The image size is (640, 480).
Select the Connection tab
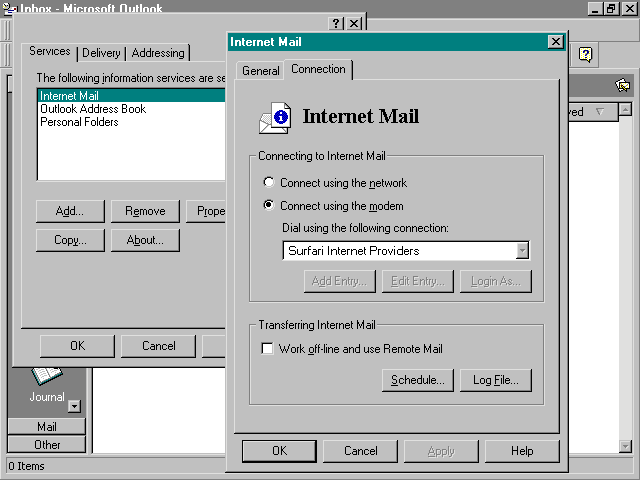[318, 69]
